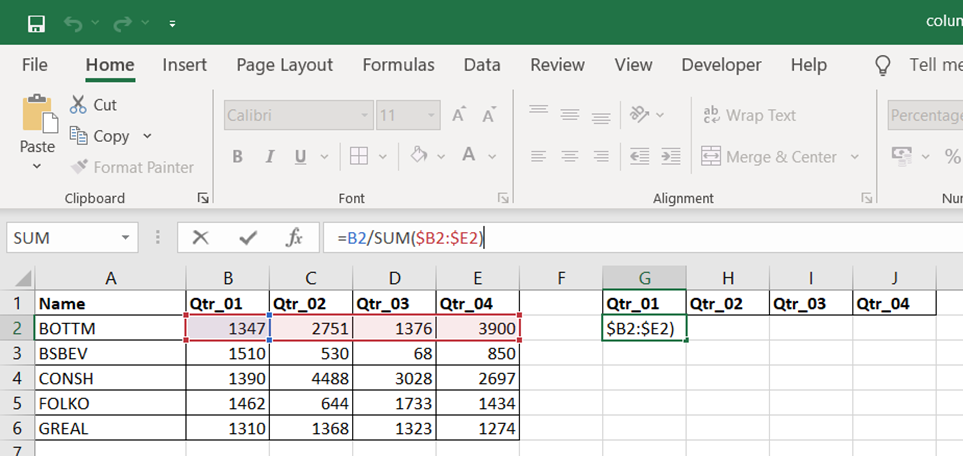The width and height of the screenshot is (963, 456).
Task: Expand the Name Box dropdown arrow
Action: 126,238
